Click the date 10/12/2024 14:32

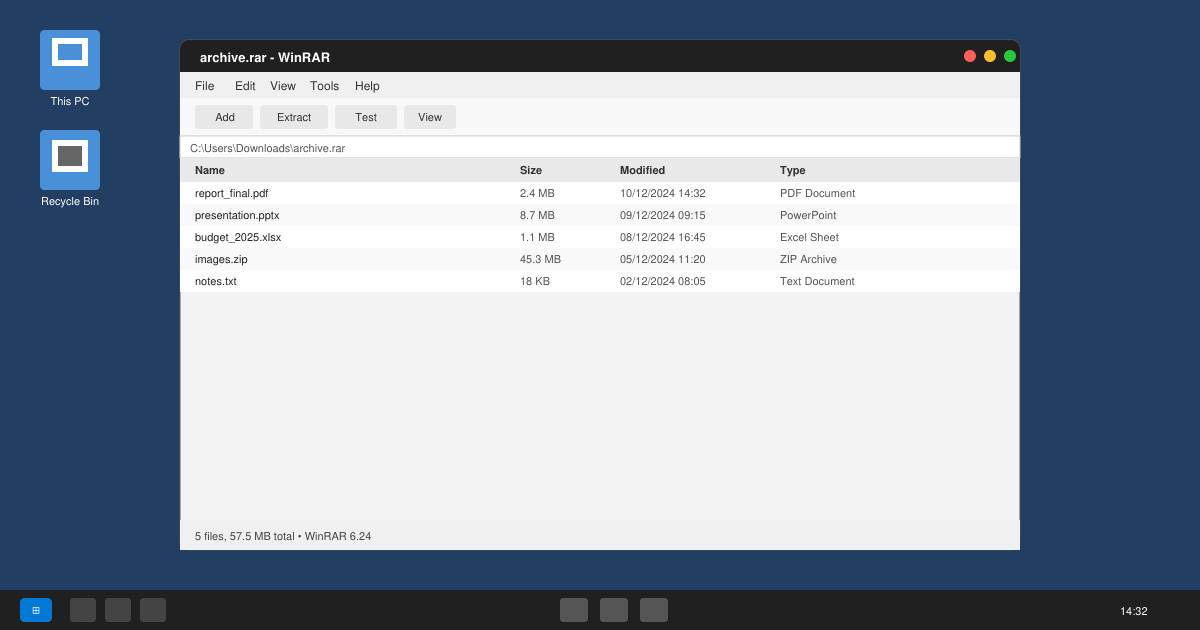click(663, 193)
